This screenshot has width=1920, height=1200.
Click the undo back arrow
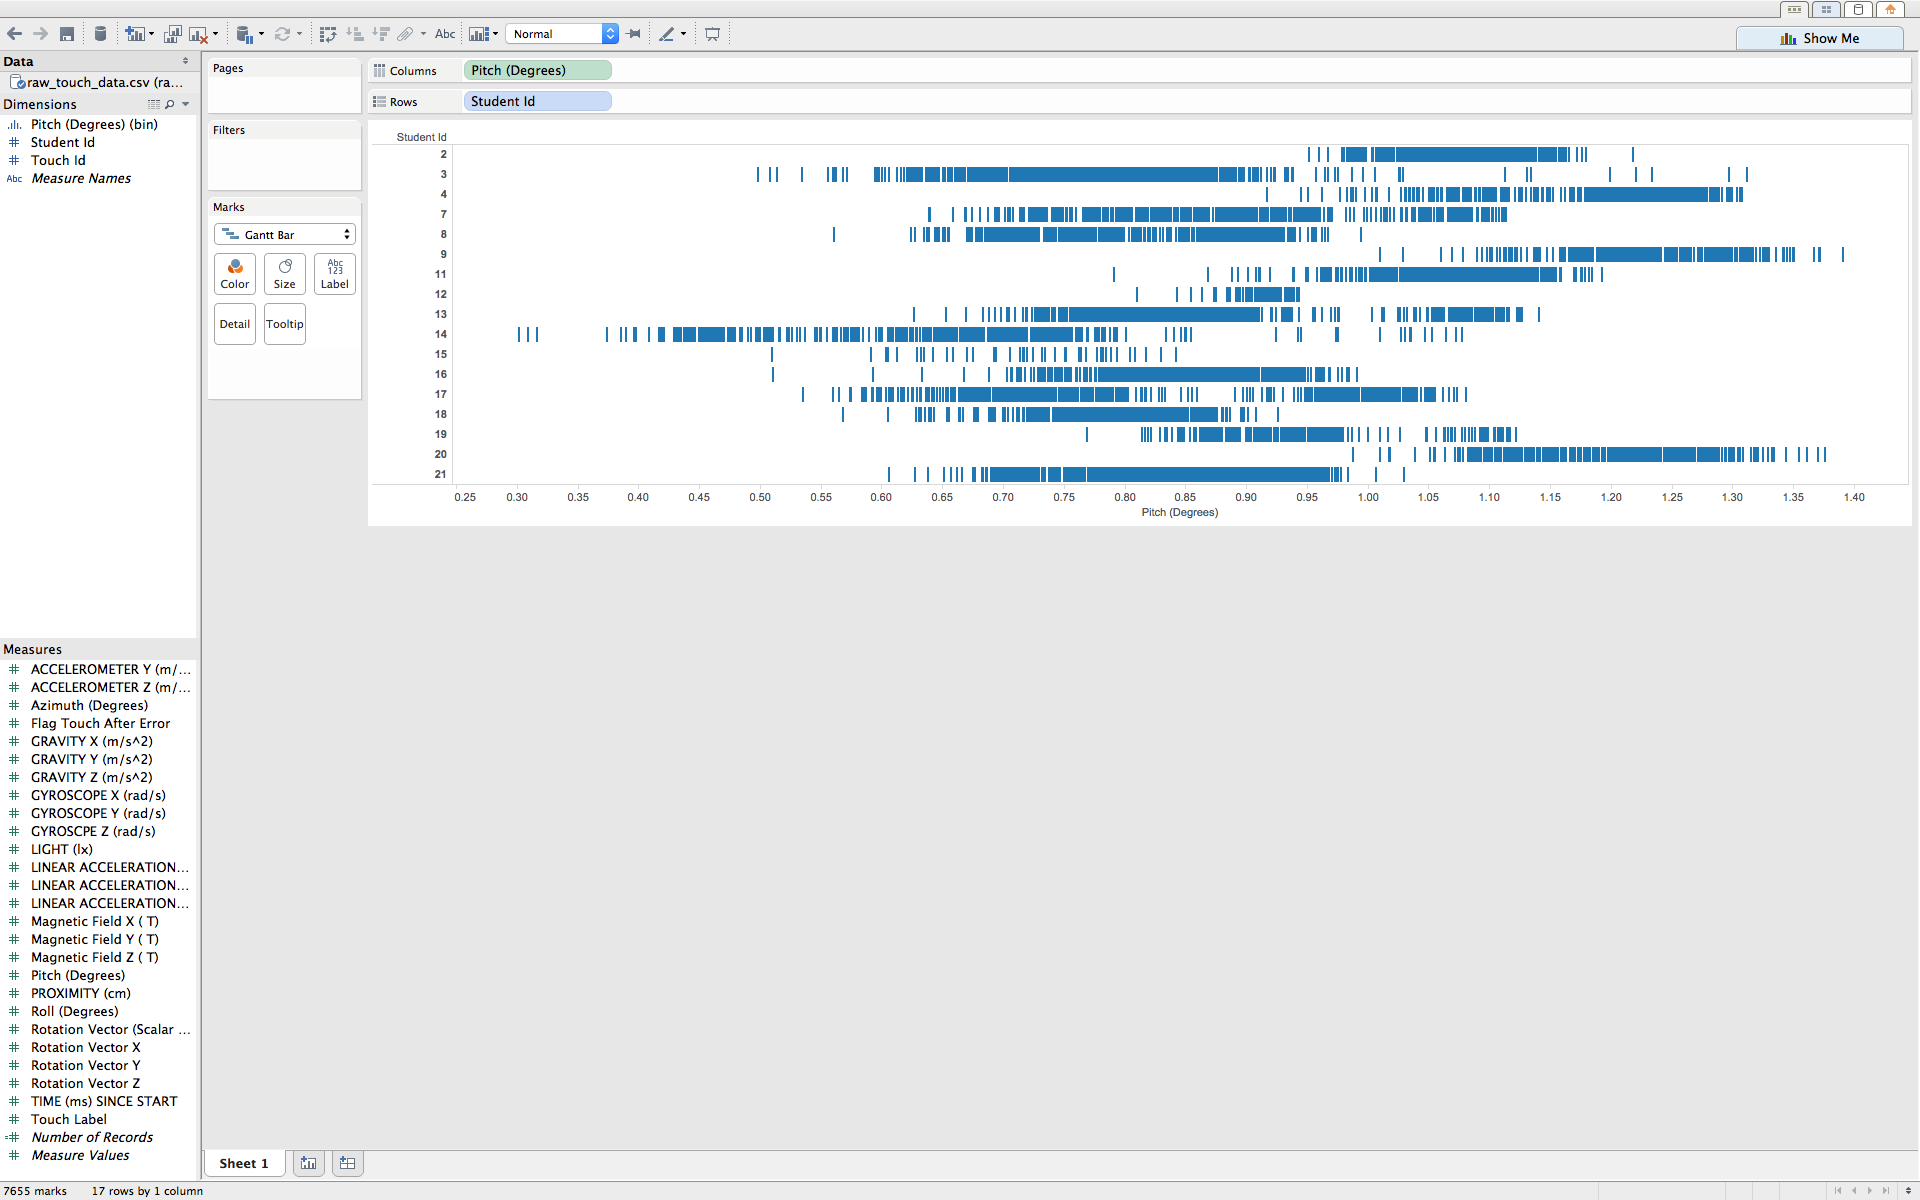click(x=15, y=34)
